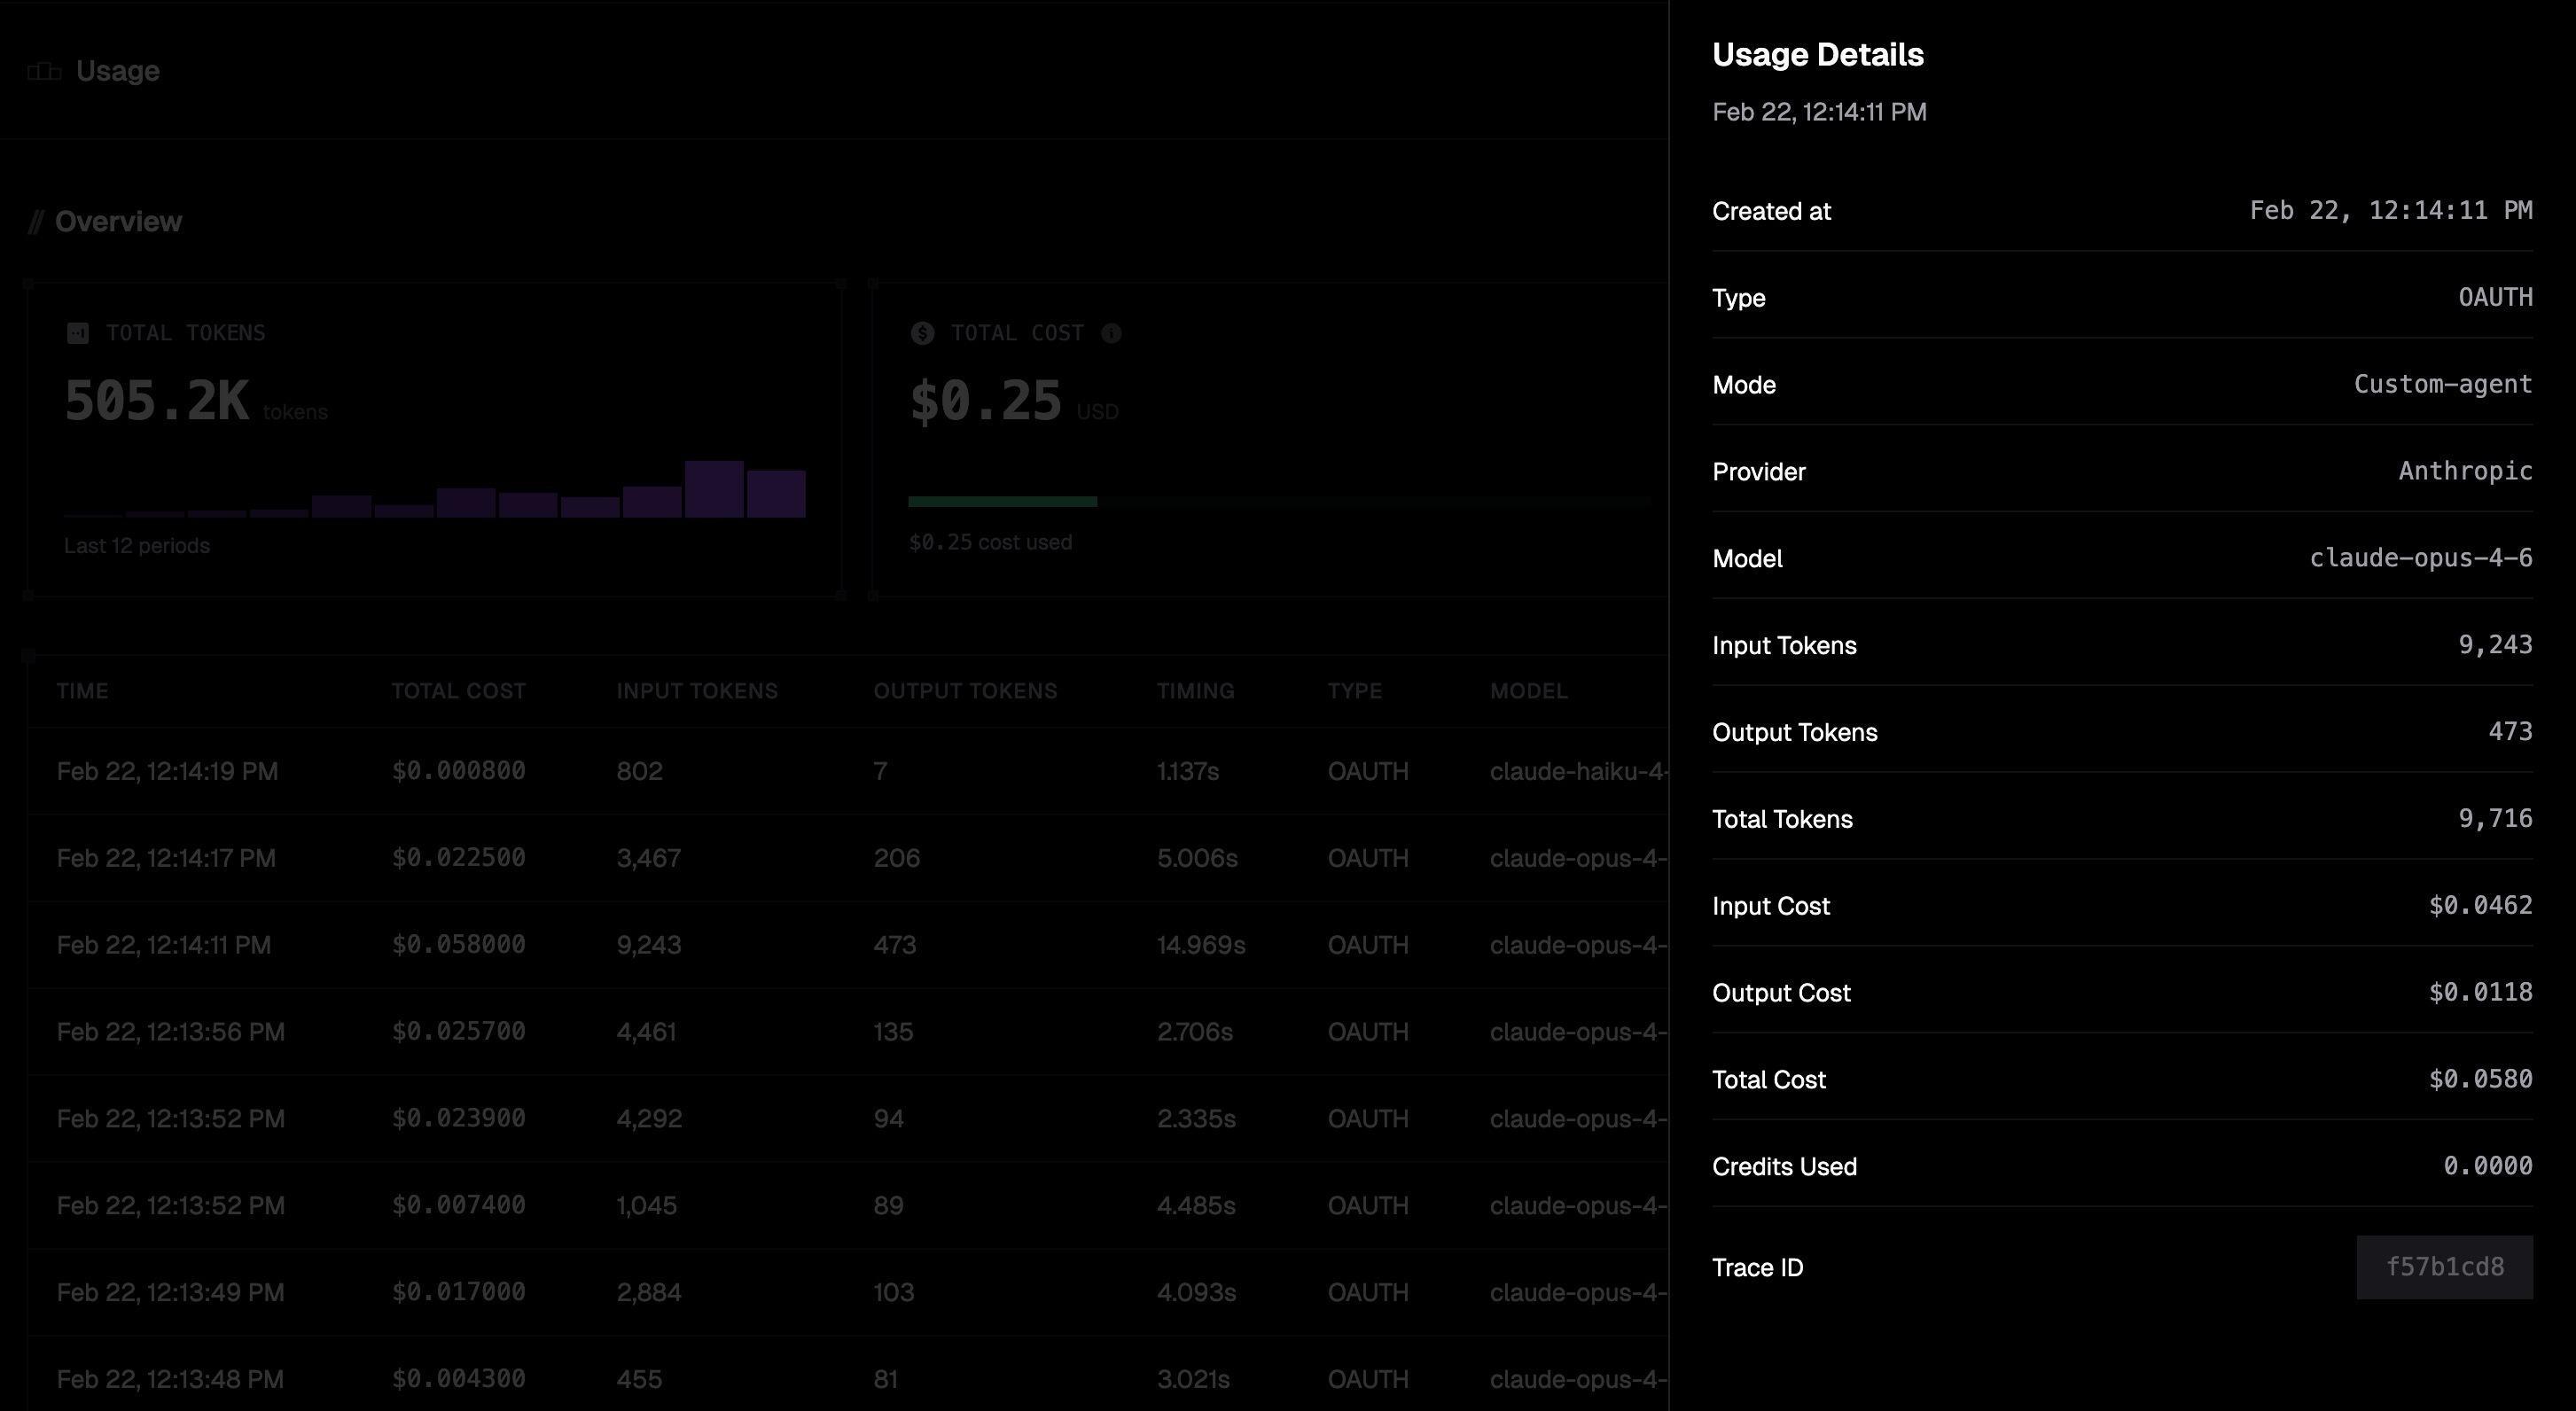This screenshot has width=2576, height=1411.
Task: Open the 12:13:48 PM usage row
Action: coord(170,1379)
